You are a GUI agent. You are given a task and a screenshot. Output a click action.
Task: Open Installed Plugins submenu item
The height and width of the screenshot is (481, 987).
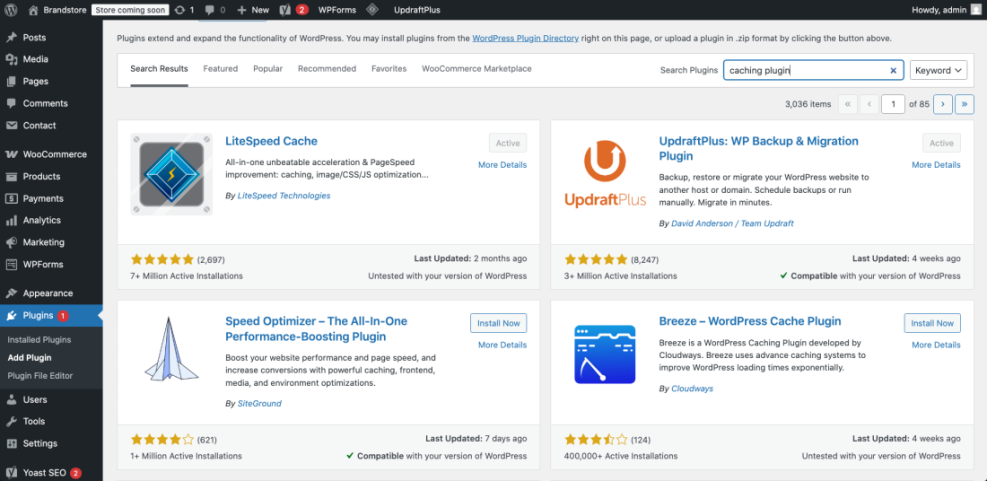pos(39,340)
